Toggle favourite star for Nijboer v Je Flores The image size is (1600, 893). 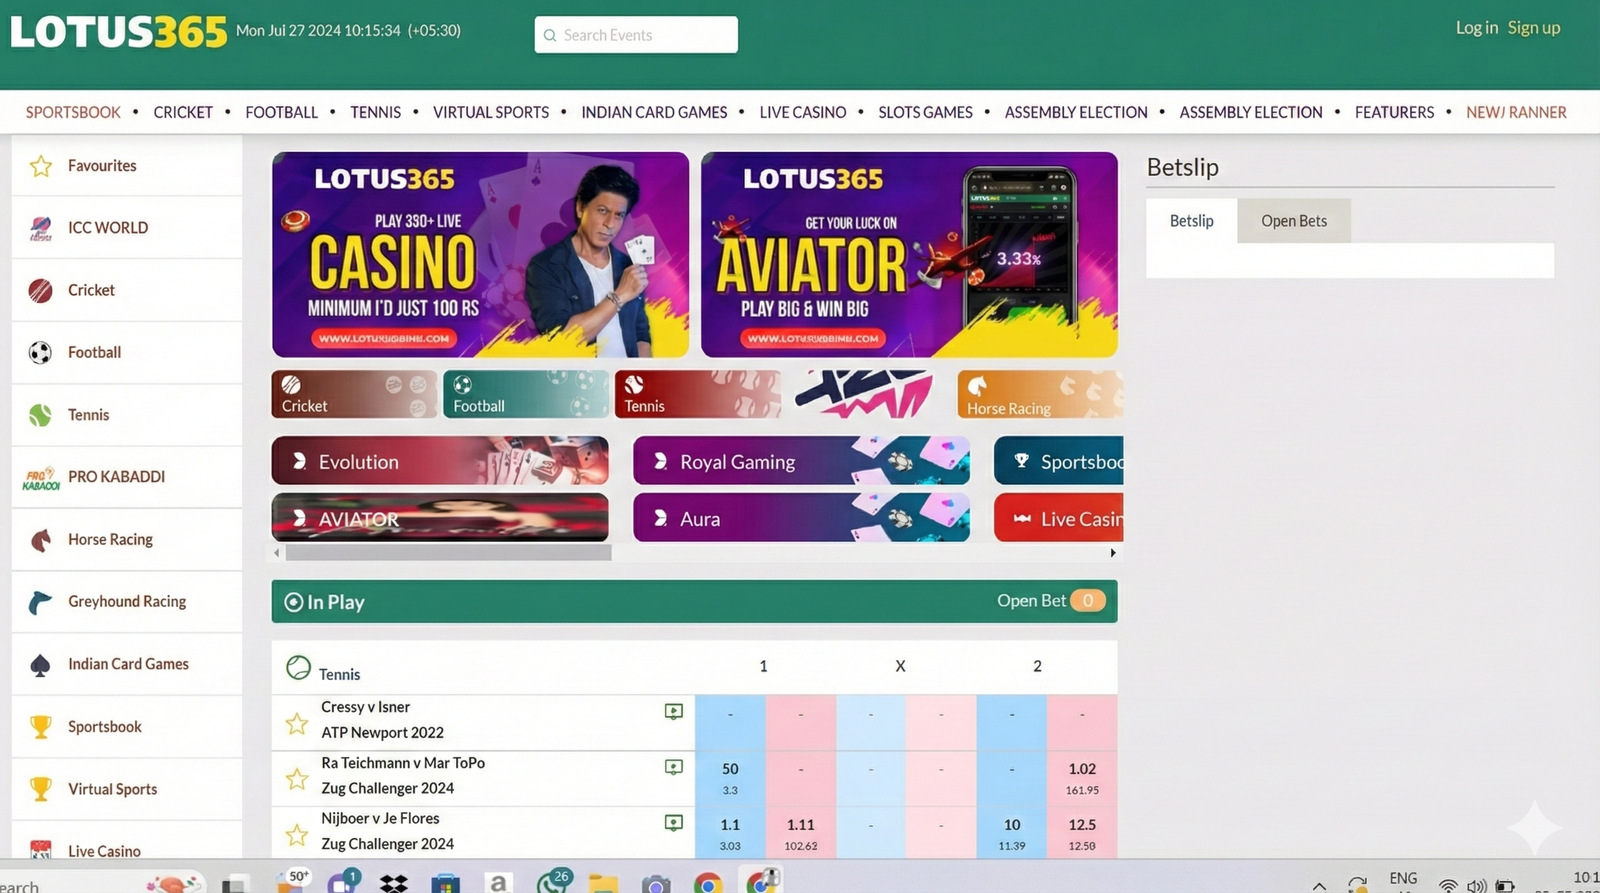pos(297,834)
